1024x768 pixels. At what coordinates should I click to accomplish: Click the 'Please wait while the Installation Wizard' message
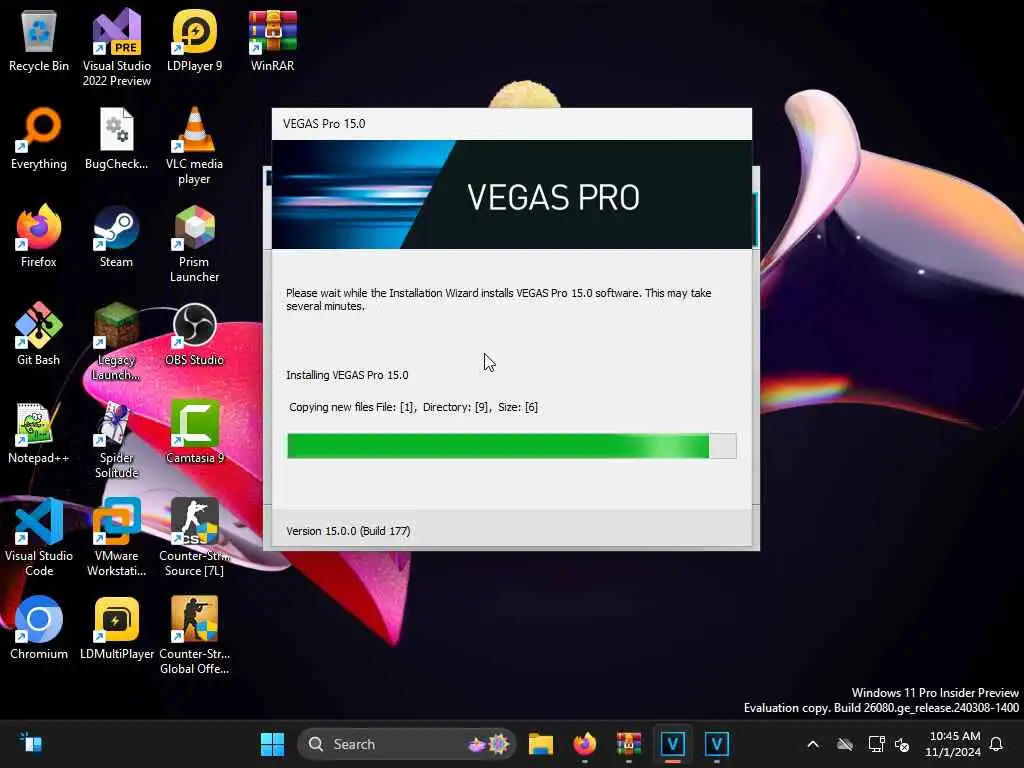(x=498, y=299)
